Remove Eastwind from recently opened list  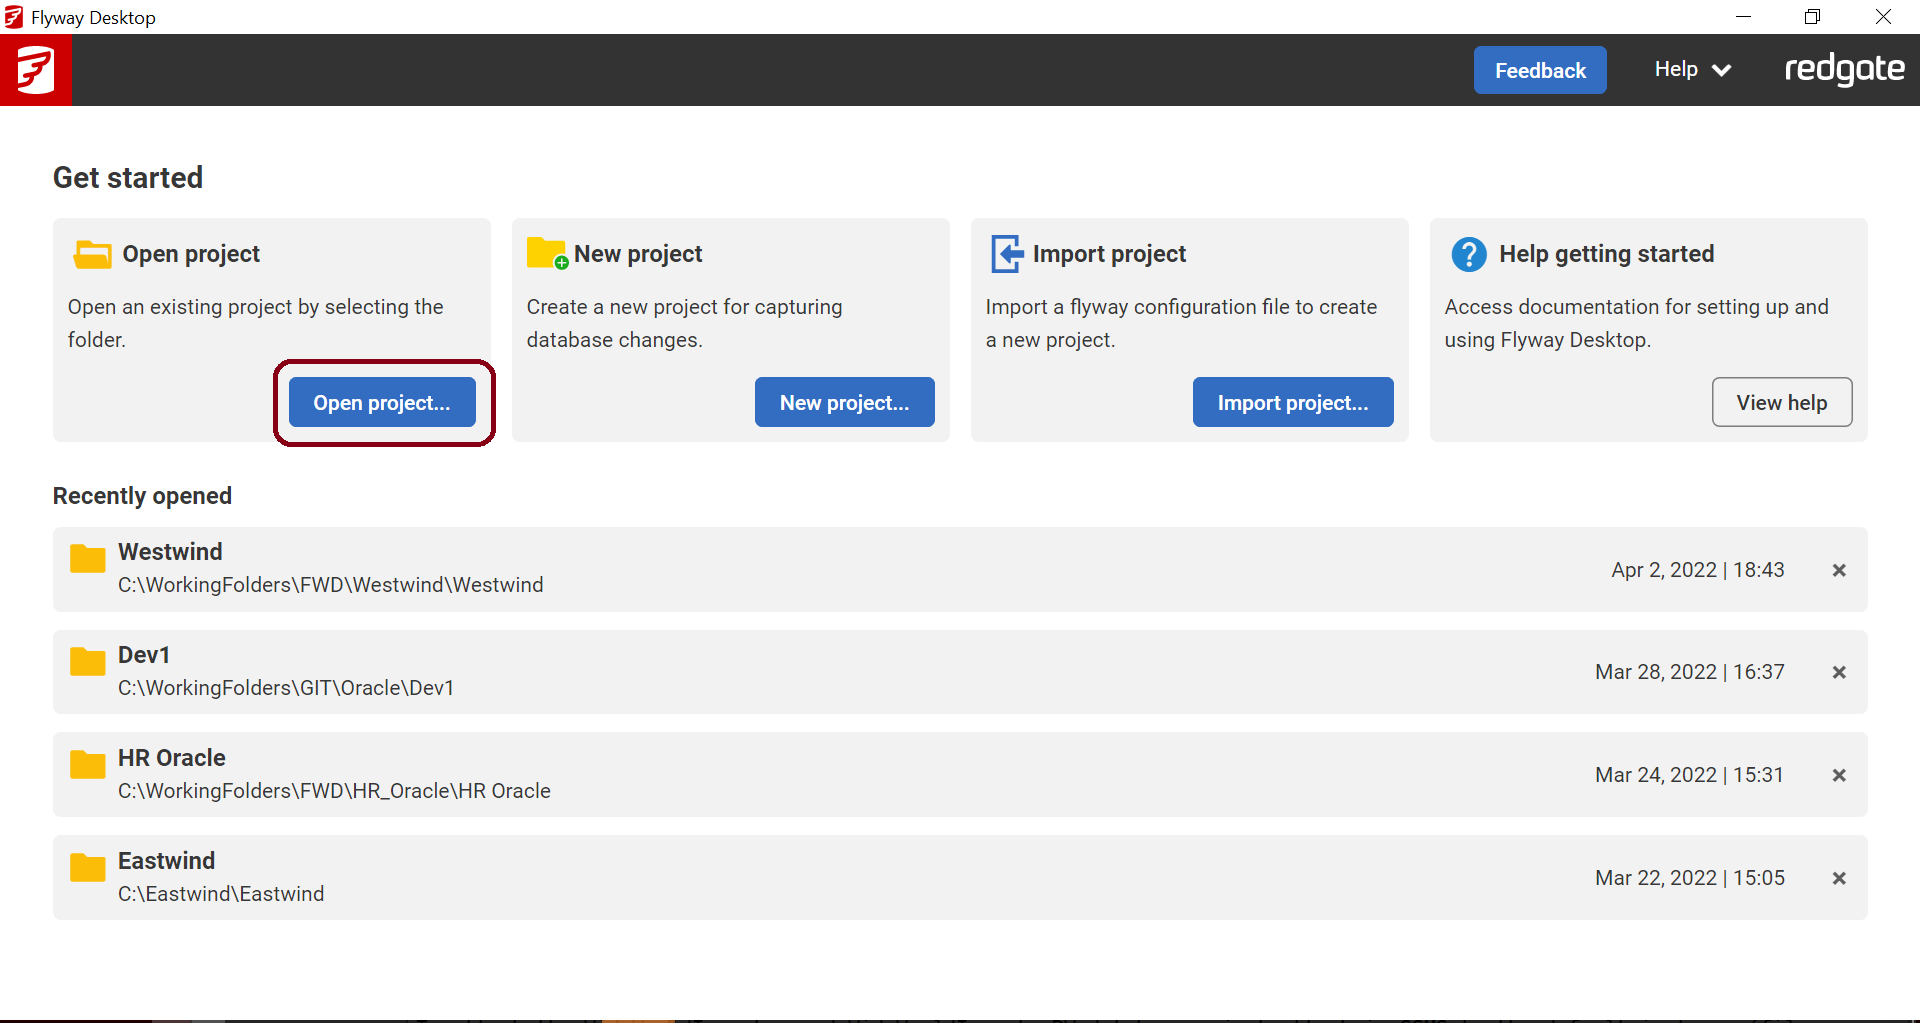pos(1839,878)
